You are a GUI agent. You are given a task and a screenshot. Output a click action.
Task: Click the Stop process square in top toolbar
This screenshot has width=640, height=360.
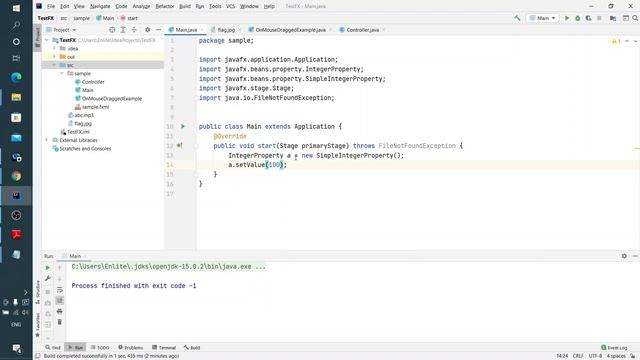[599, 18]
